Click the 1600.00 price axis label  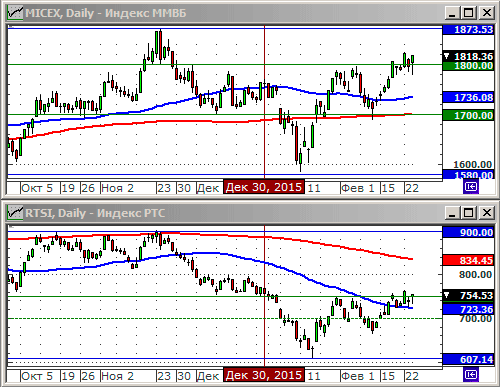point(473,164)
